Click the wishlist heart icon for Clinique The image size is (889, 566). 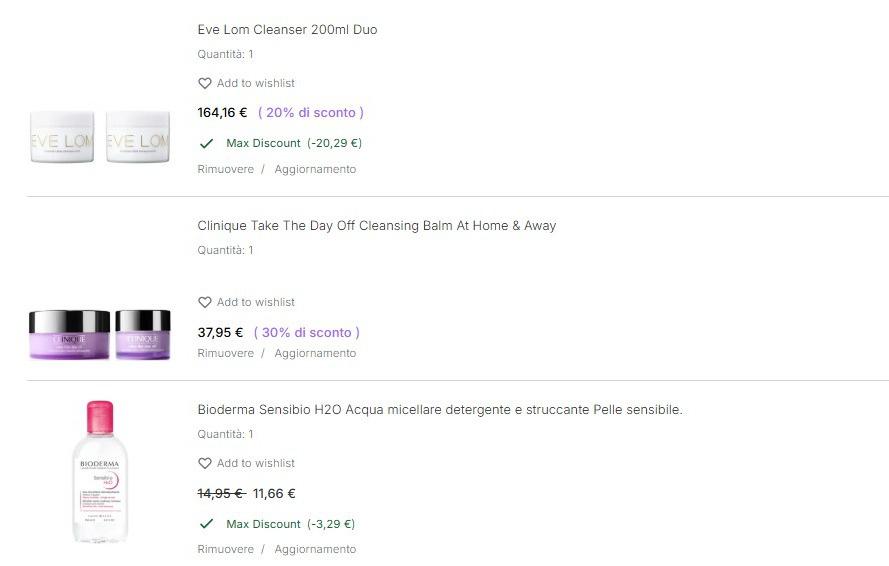click(205, 302)
